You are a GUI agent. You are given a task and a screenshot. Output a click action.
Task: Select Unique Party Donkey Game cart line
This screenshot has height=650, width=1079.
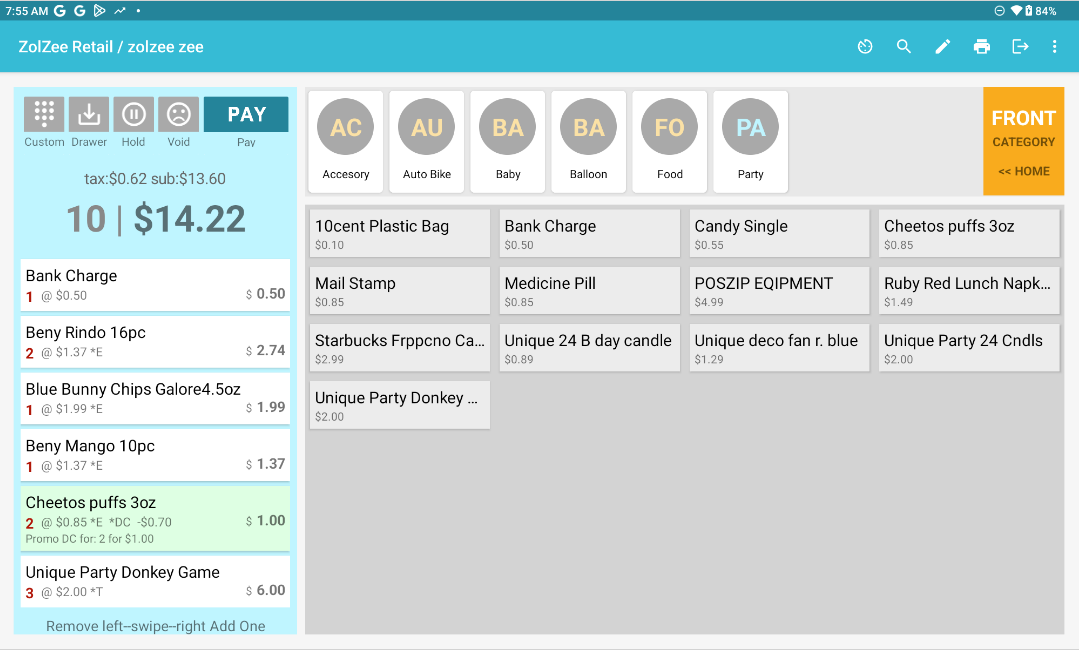[155, 581]
